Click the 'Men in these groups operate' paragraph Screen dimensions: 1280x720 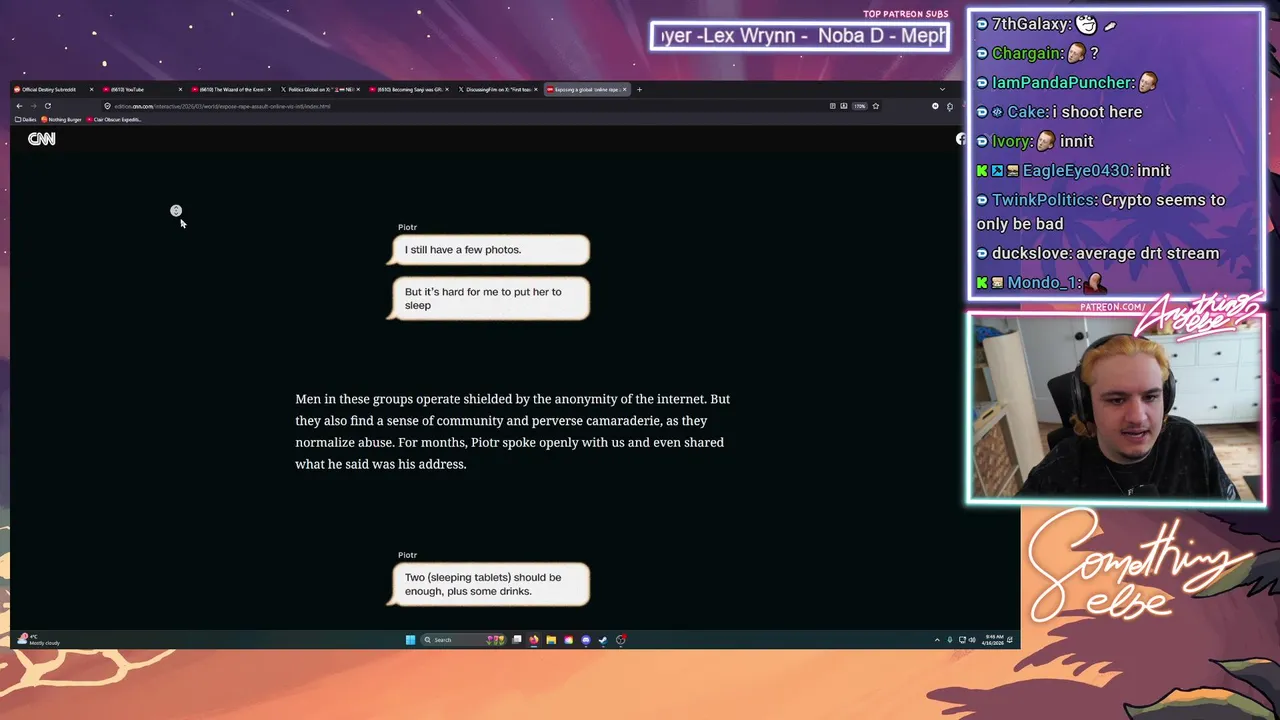click(512, 431)
